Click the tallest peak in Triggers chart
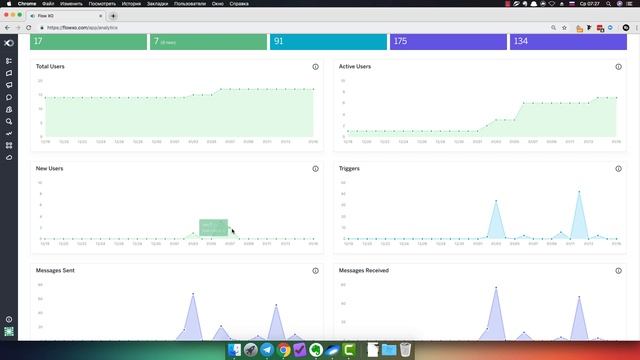 click(x=579, y=191)
